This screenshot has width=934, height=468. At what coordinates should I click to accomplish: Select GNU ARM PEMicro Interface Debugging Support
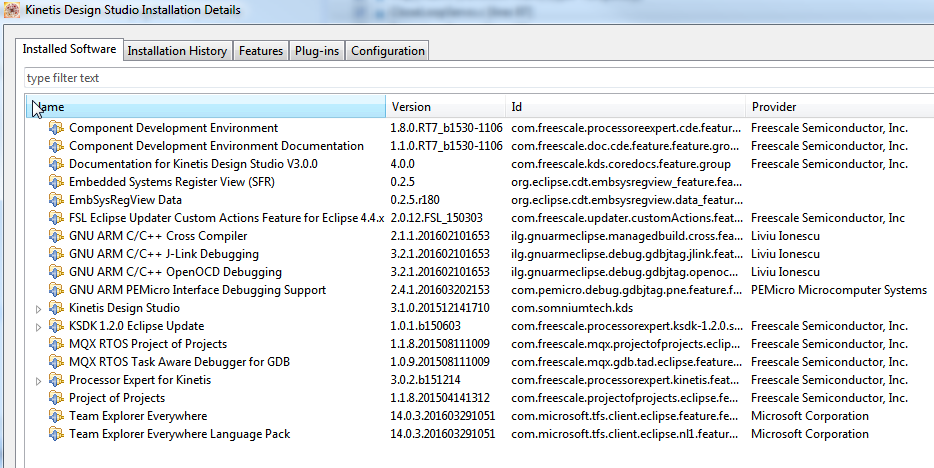click(197, 290)
